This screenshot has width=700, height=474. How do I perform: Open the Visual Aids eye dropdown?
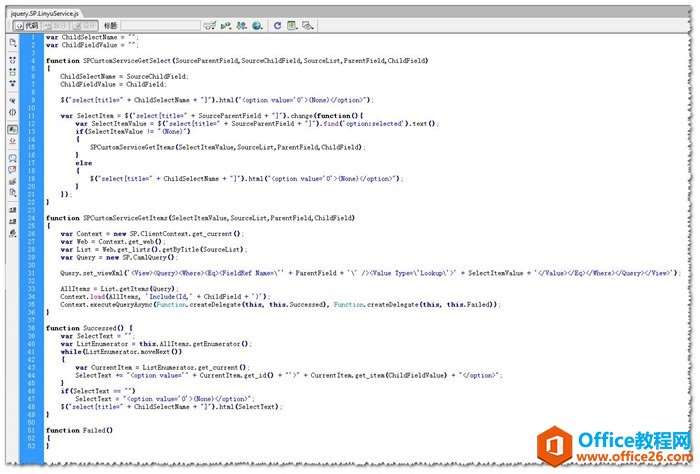pyautogui.click(x=309, y=24)
